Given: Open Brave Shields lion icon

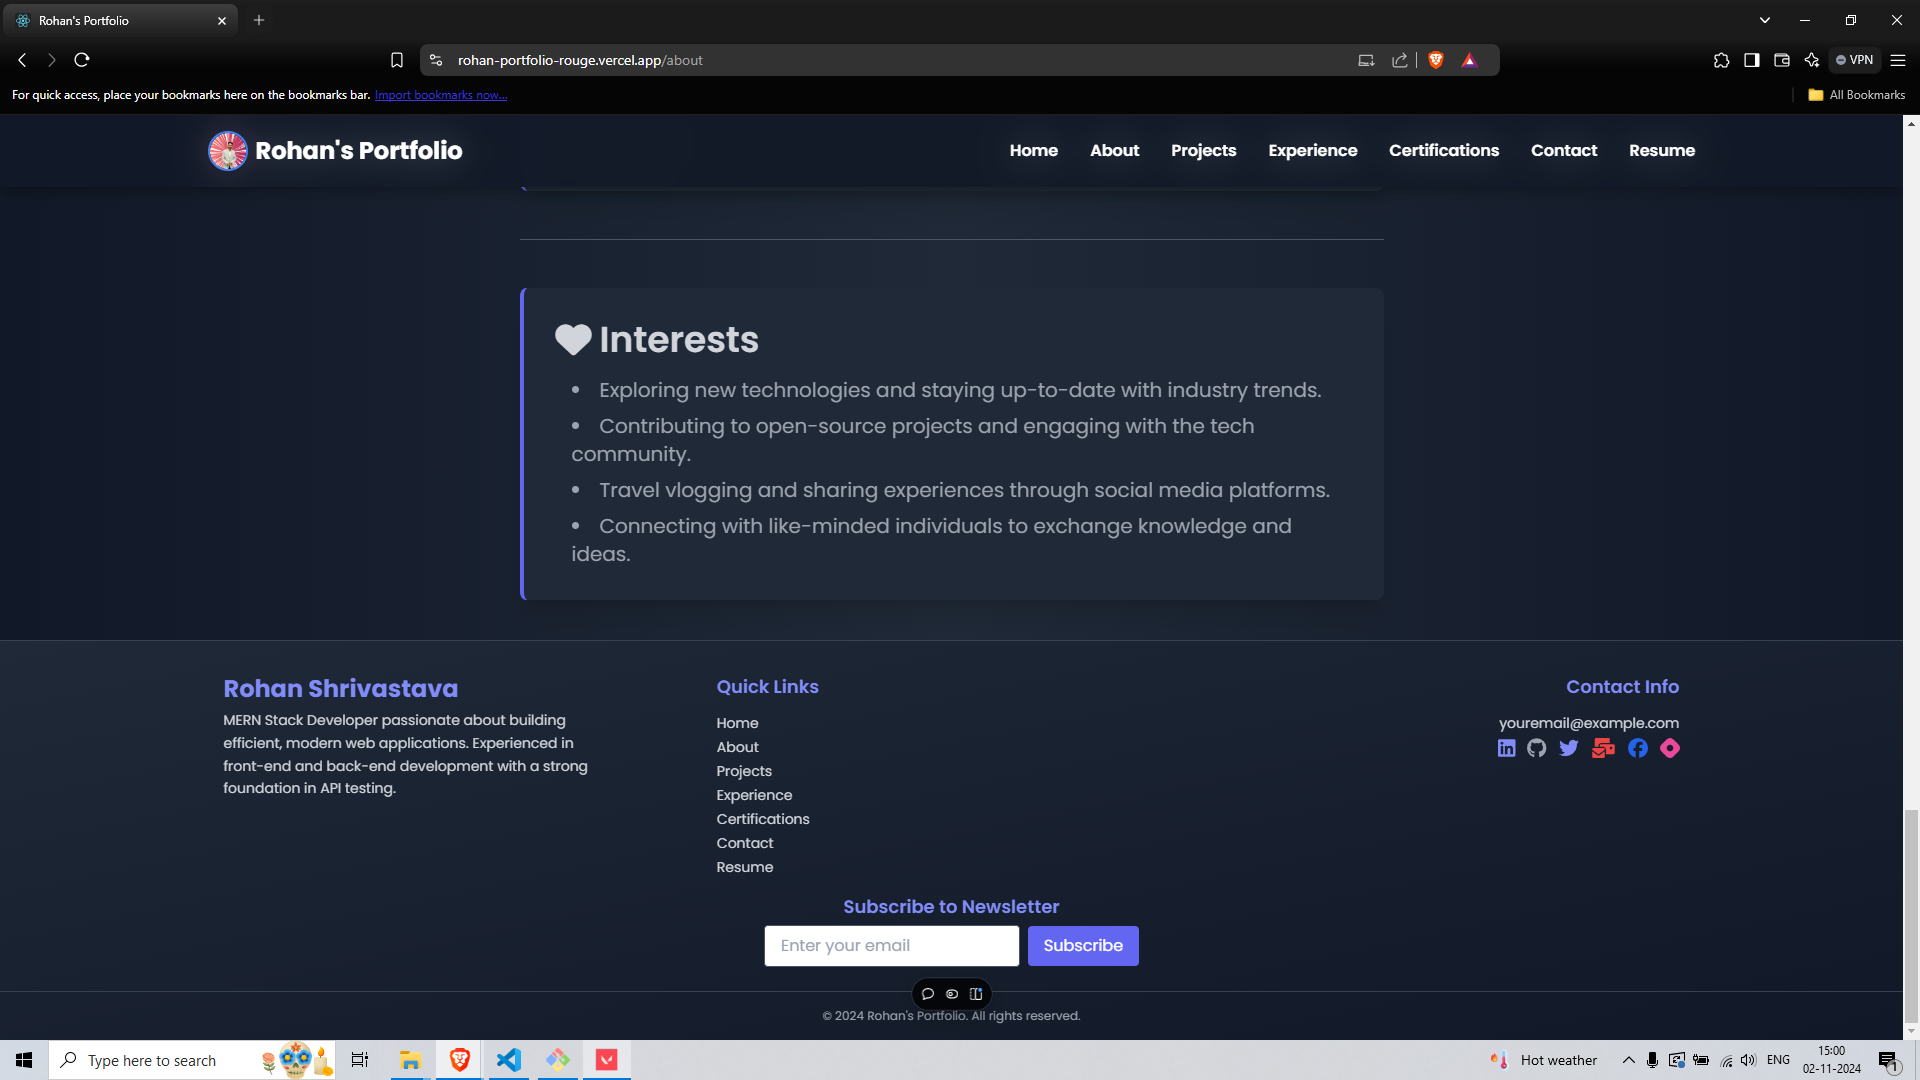Looking at the screenshot, I should pos(1436,60).
